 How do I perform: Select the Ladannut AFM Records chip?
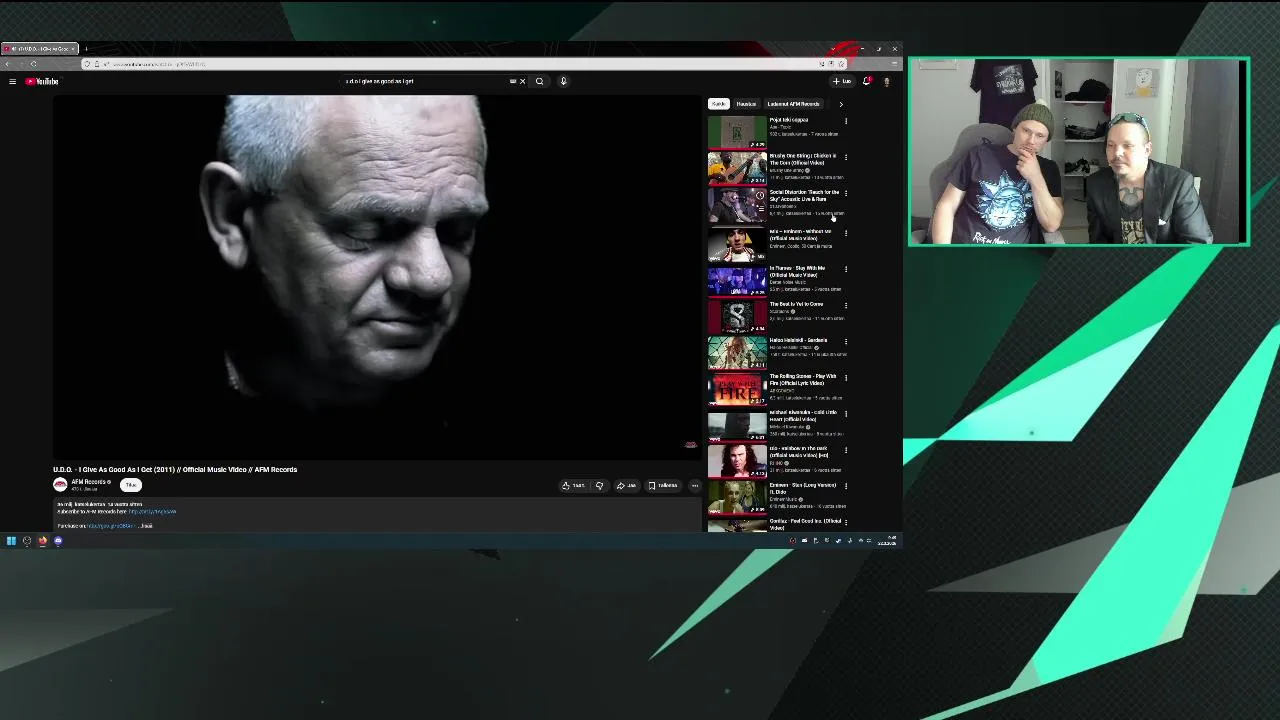pyautogui.click(x=793, y=104)
